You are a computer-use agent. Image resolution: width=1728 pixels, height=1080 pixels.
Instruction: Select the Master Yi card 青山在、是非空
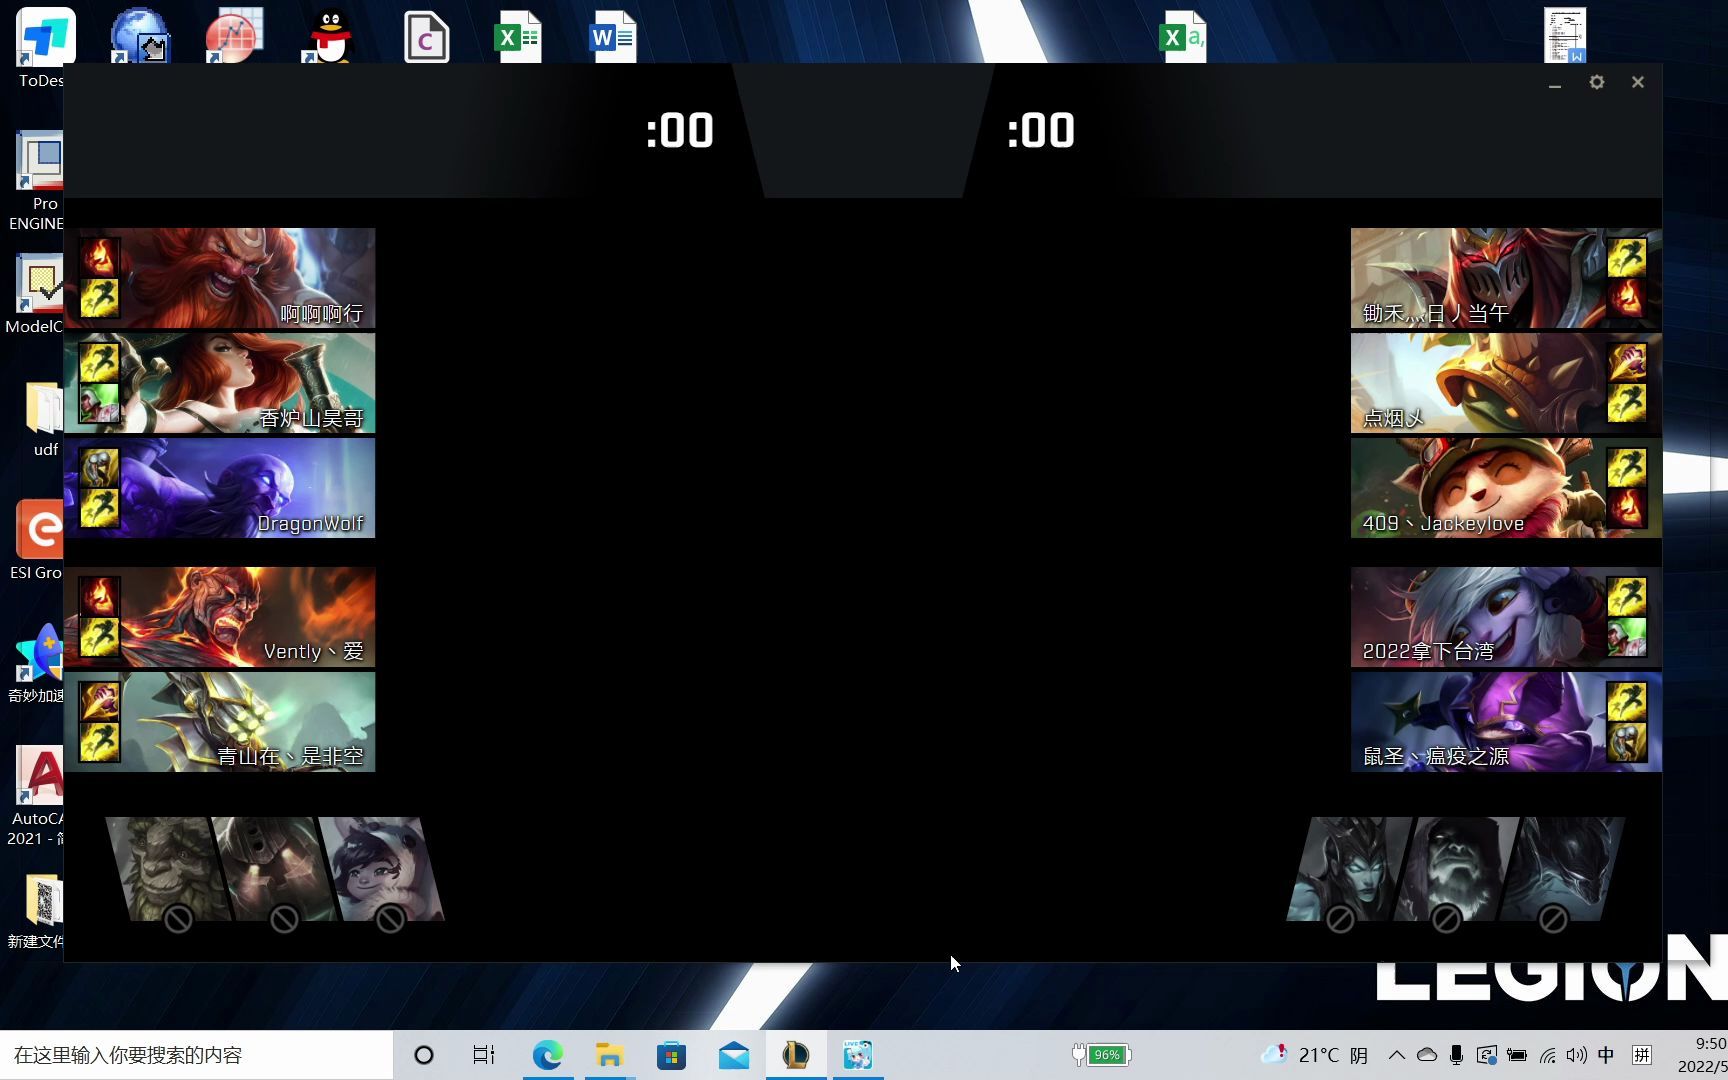click(220, 722)
